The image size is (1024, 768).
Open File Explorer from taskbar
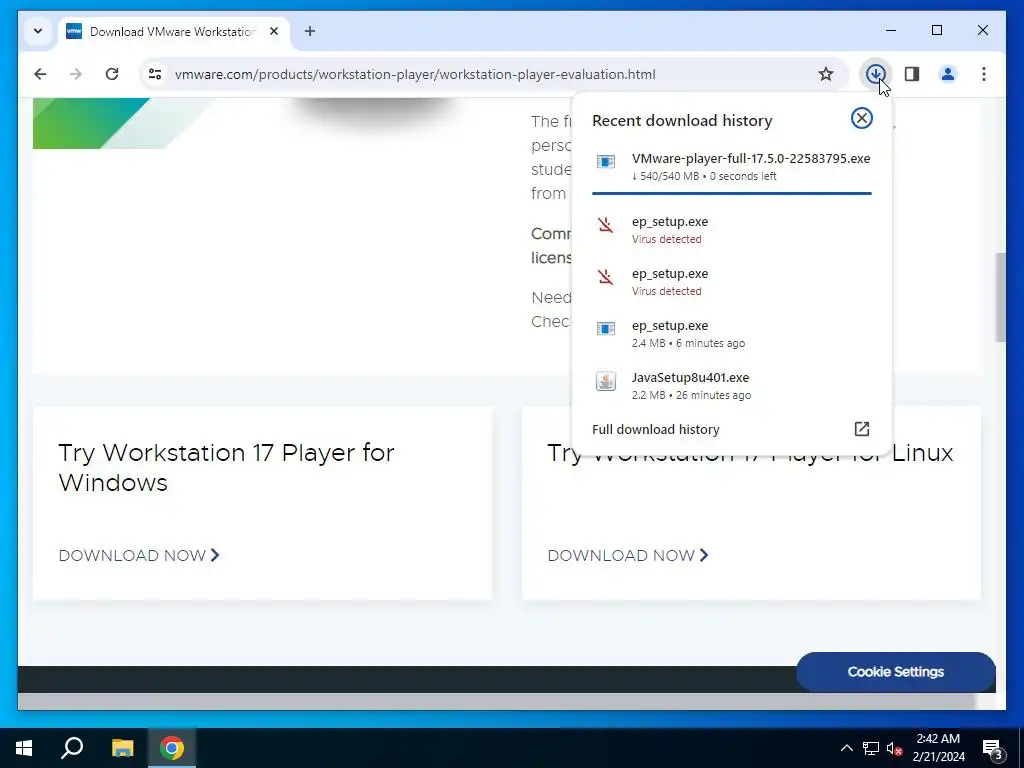pos(122,748)
